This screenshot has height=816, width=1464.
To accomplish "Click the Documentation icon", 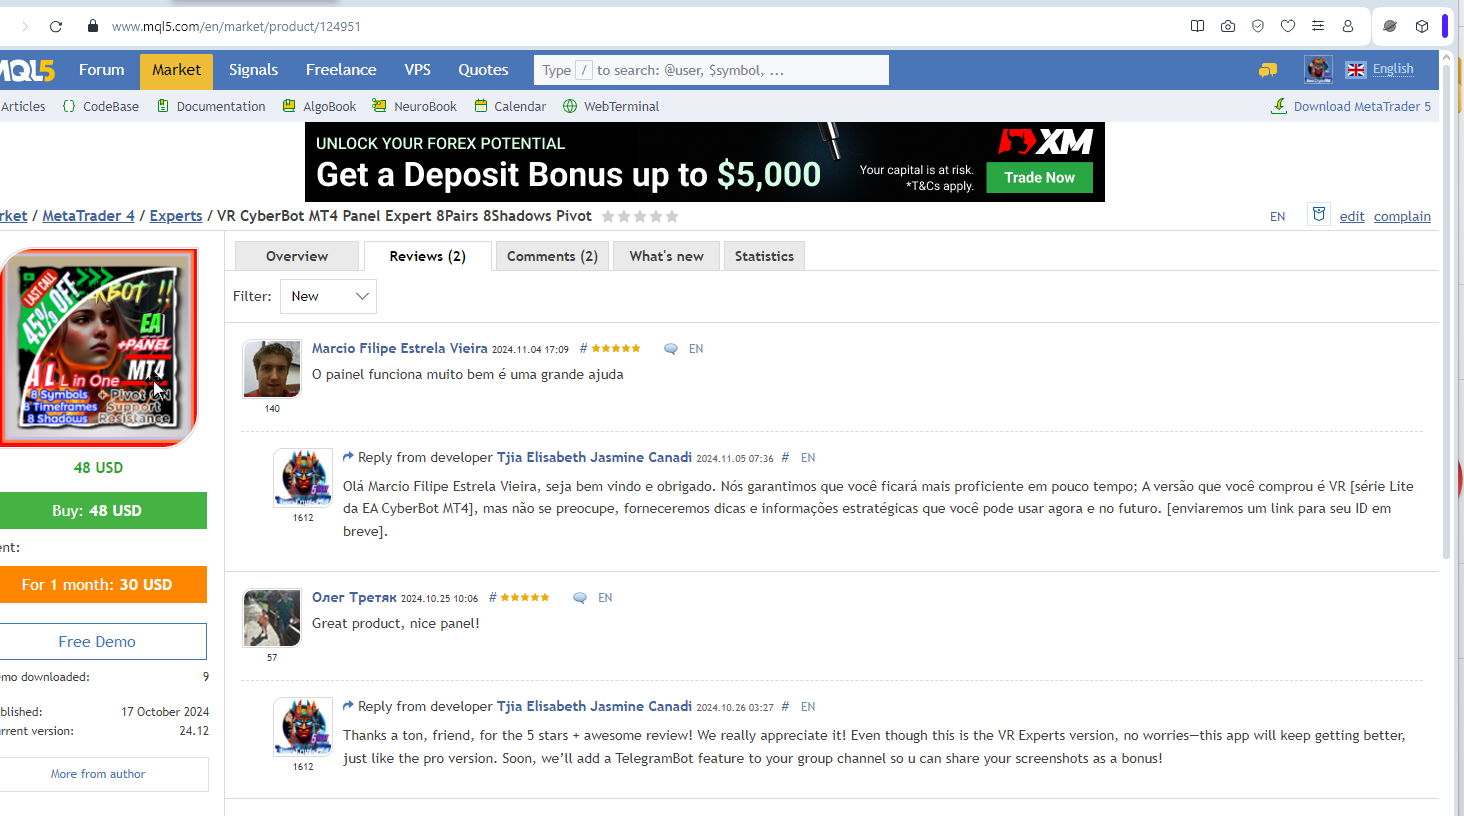I will coord(163,106).
